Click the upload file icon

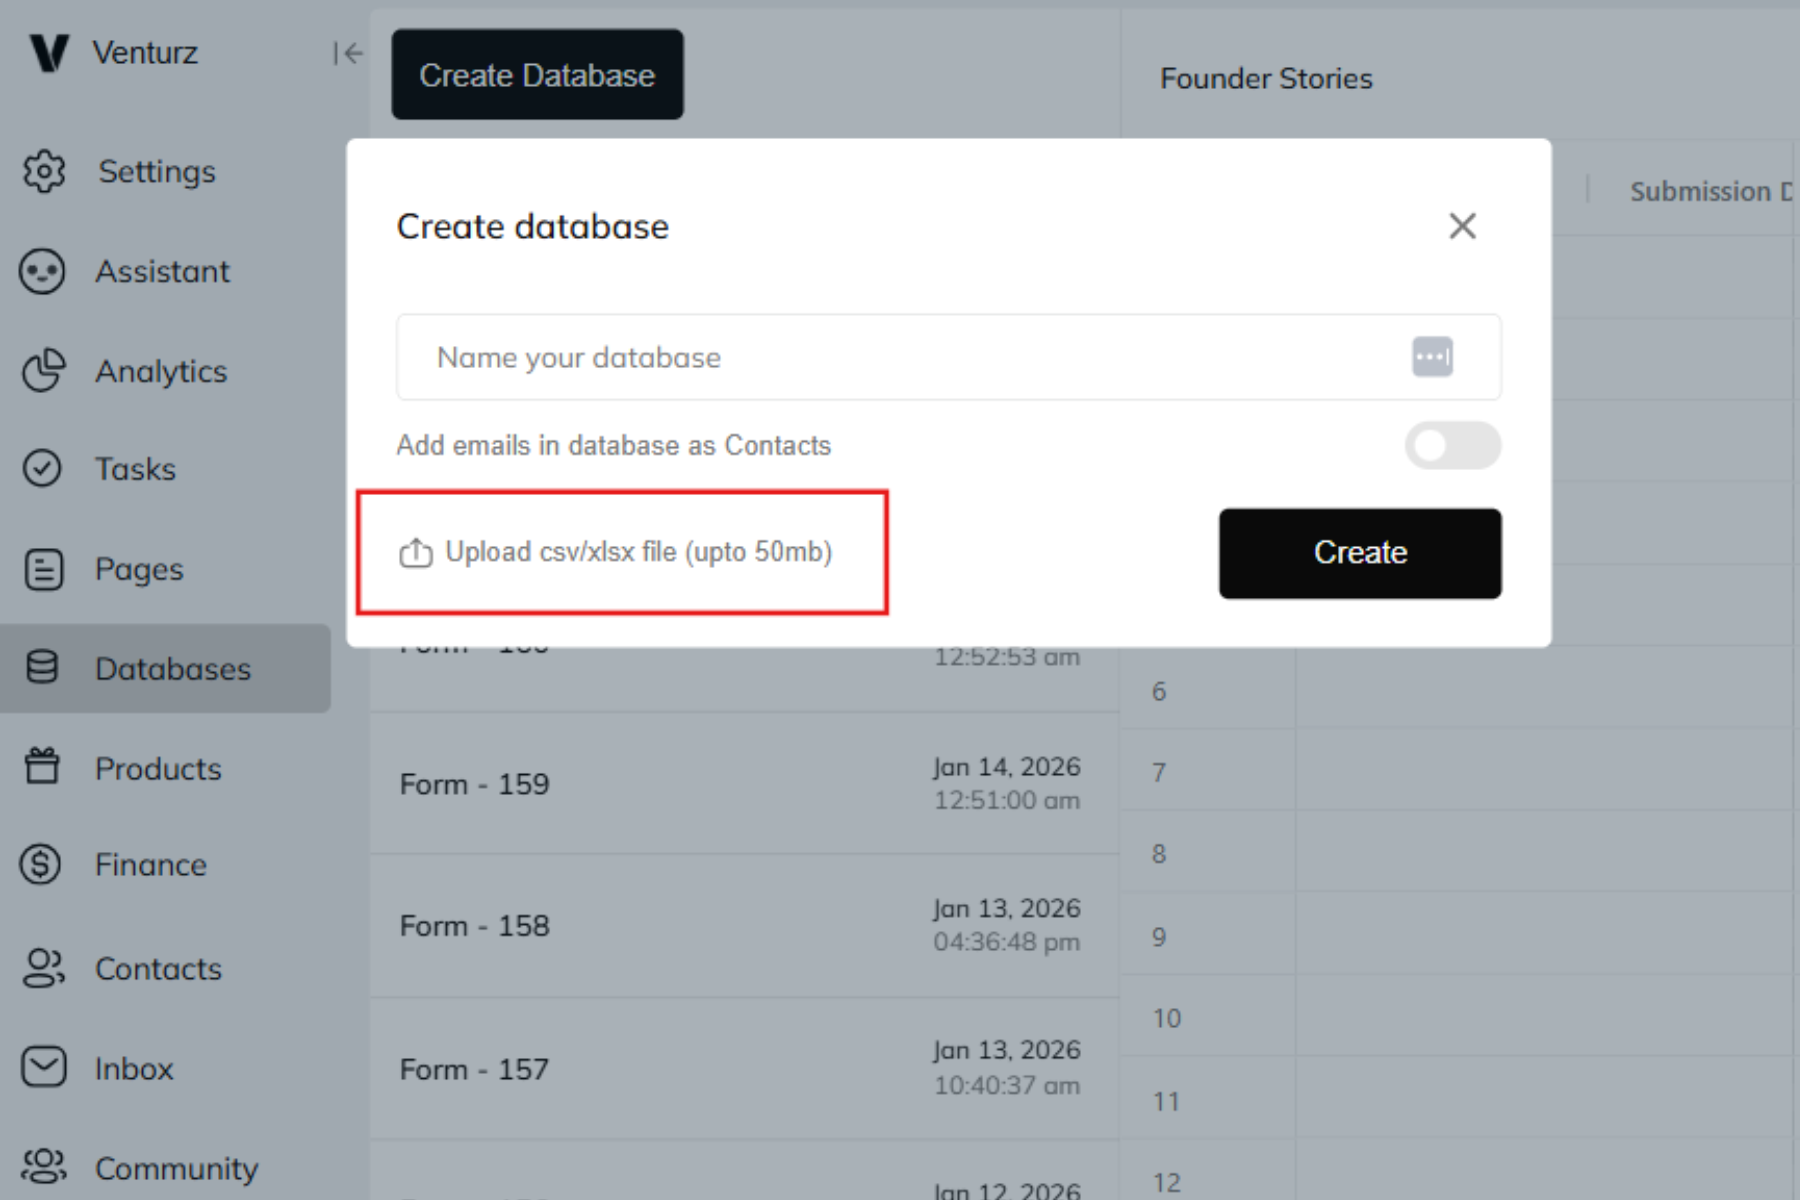[x=415, y=553]
